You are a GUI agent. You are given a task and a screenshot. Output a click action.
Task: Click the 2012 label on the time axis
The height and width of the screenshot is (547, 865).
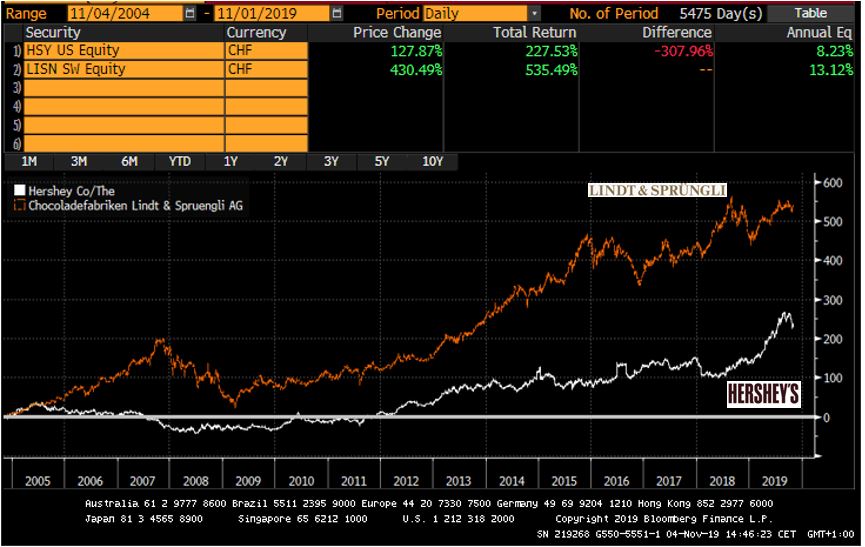click(406, 481)
